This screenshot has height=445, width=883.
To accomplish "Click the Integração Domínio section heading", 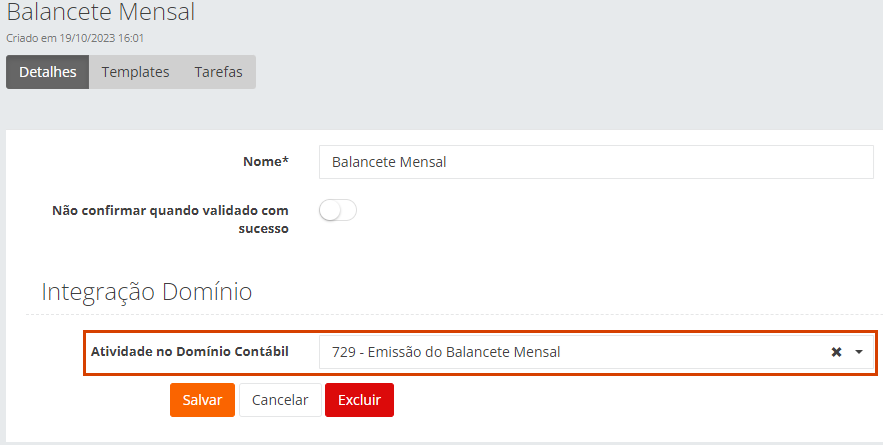I will [147, 292].
